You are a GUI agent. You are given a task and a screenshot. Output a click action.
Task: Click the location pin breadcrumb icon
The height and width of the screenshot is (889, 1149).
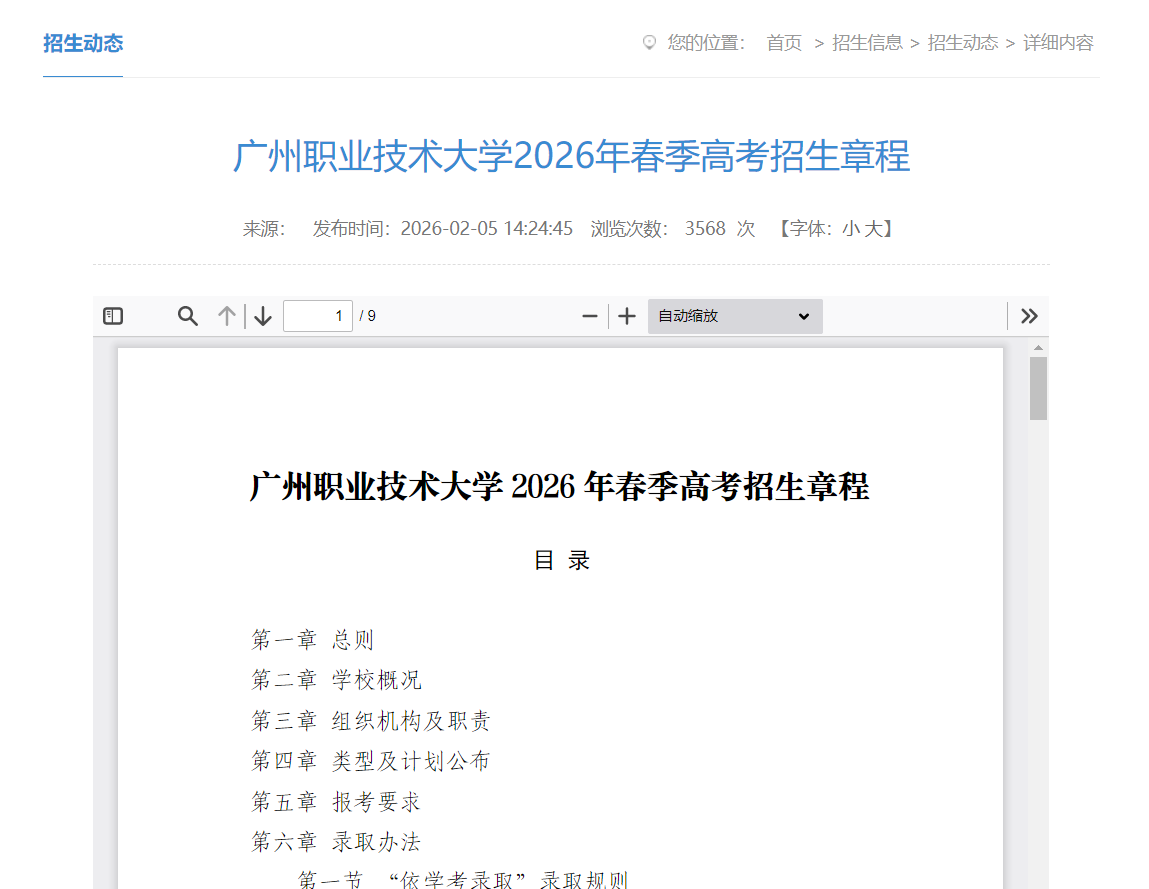pyautogui.click(x=650, y=42)
